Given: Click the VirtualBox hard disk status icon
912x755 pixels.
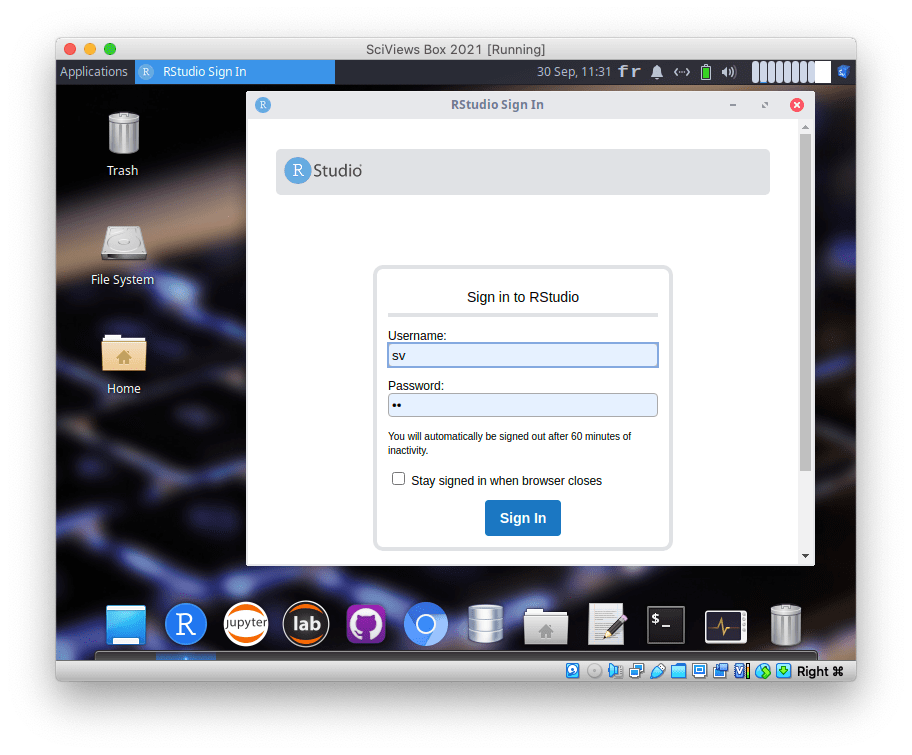Looking at the screenshot, I should tap(572, 671).
